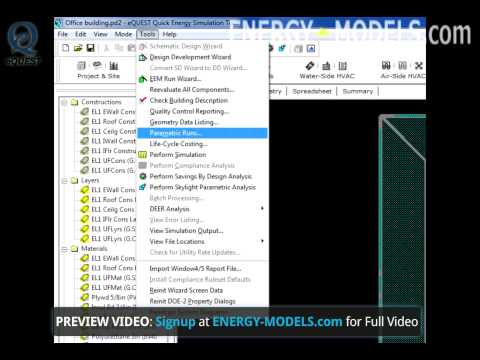Image resolution: width=480 pixels, height=360 pixels.
Task: Select EL1 Ceilg Const under Constructions
Action: click(113, 131)
